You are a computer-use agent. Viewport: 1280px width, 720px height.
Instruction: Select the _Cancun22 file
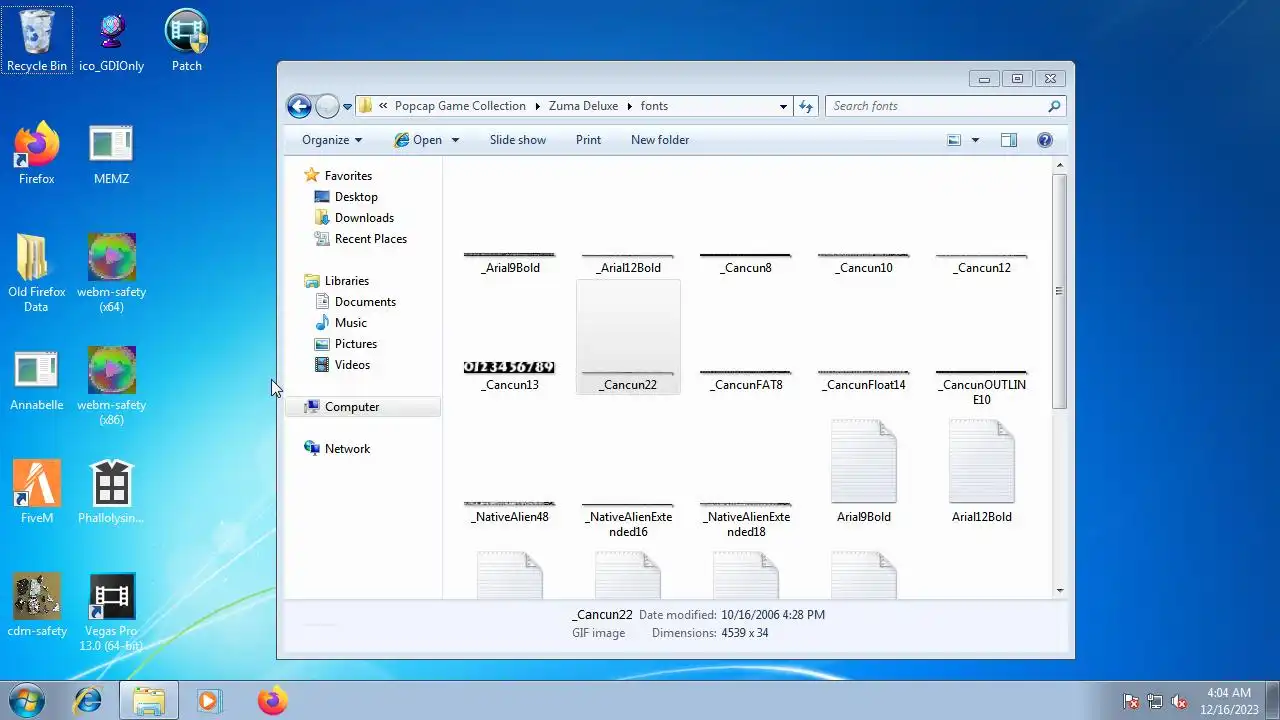pyautogui.click(x=628, y=337)
